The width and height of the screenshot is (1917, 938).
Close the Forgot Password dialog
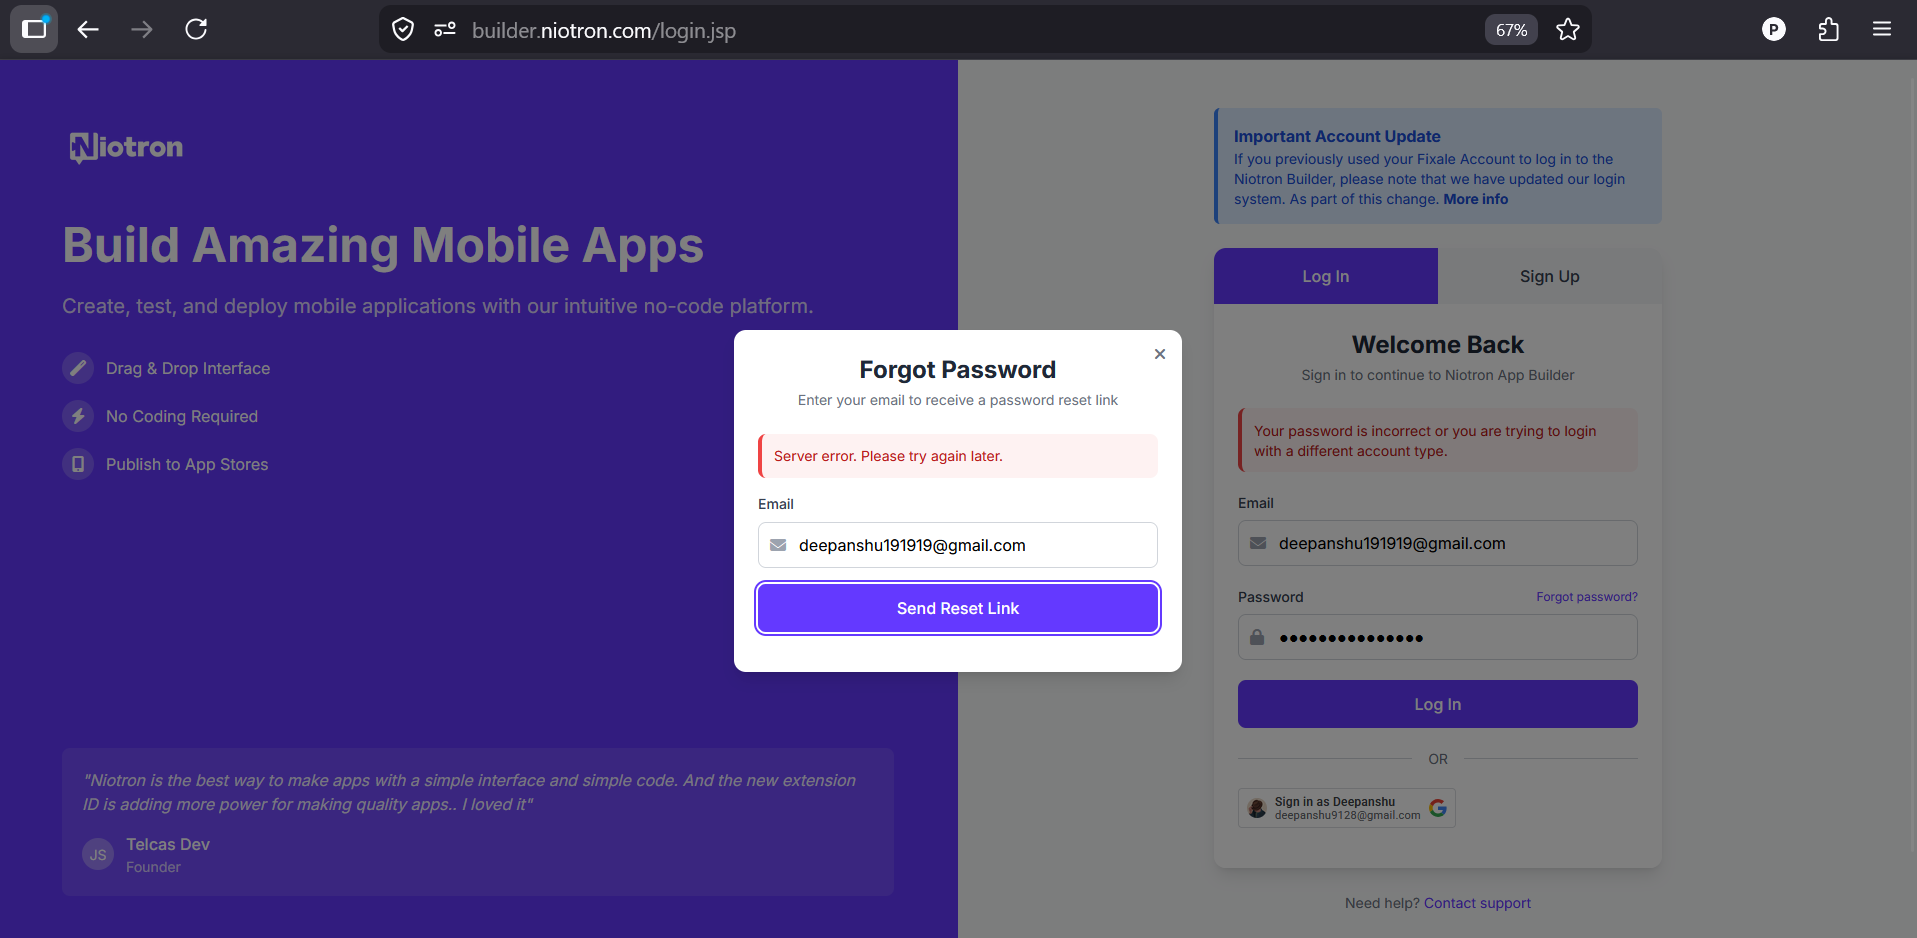coord(1160,354)
